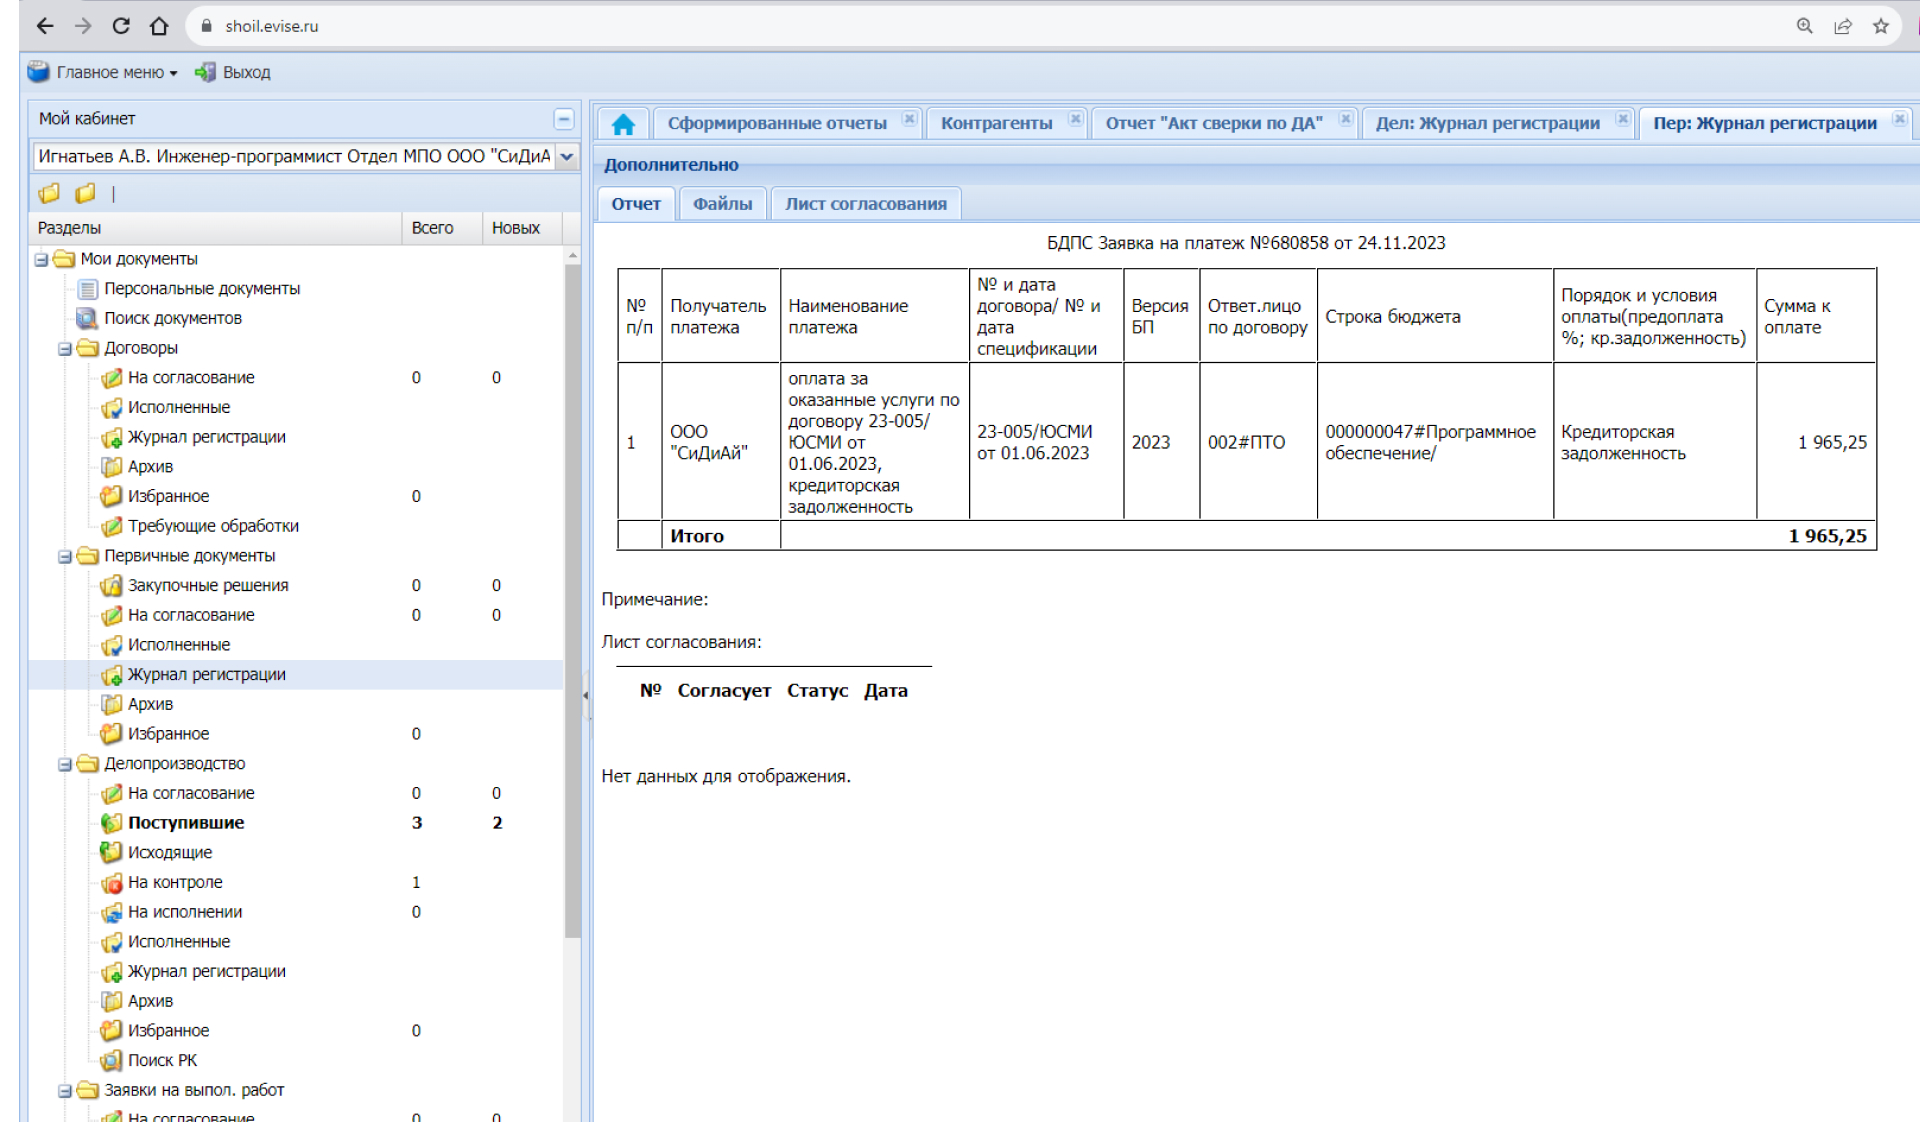Open Договоры На согласование
The width and height of the screenshot is (1920, 1122).
(191, 378)
